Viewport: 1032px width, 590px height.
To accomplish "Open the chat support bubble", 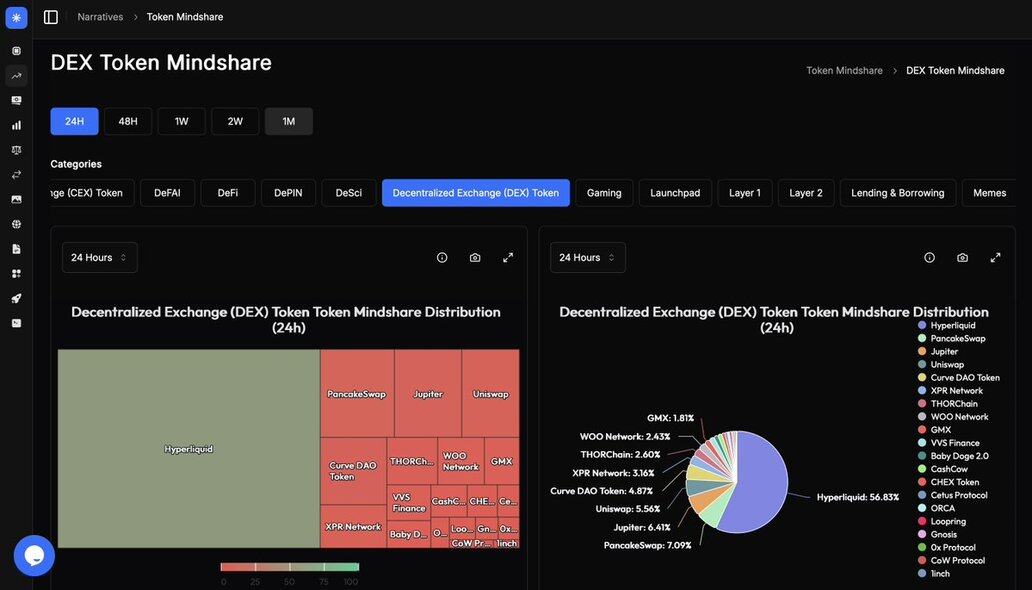I will coord(34,556).
